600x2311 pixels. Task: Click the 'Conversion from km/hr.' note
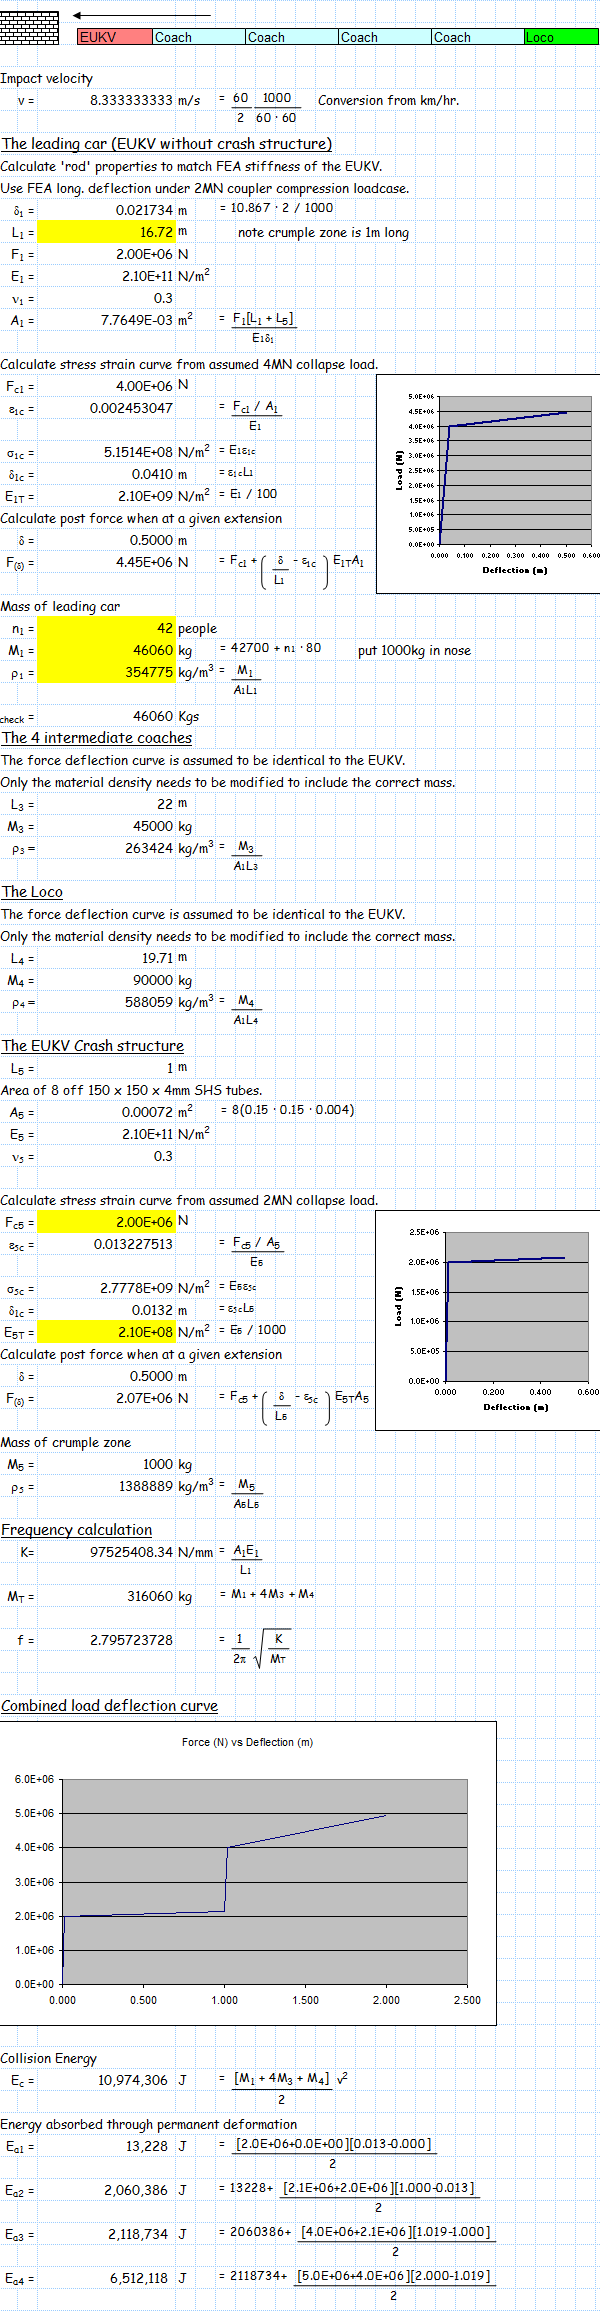[389, 100]
